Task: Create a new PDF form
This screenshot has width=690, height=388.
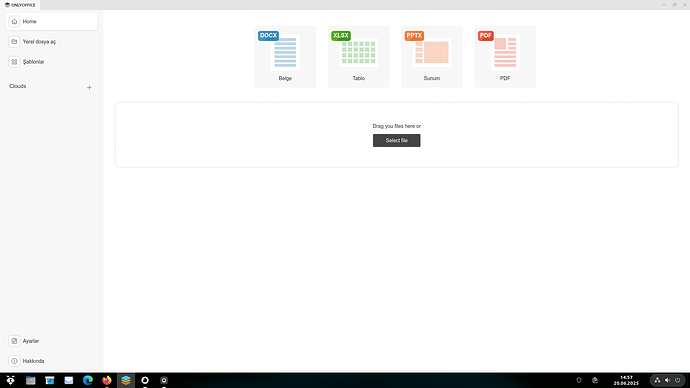Action: [505, 56]
